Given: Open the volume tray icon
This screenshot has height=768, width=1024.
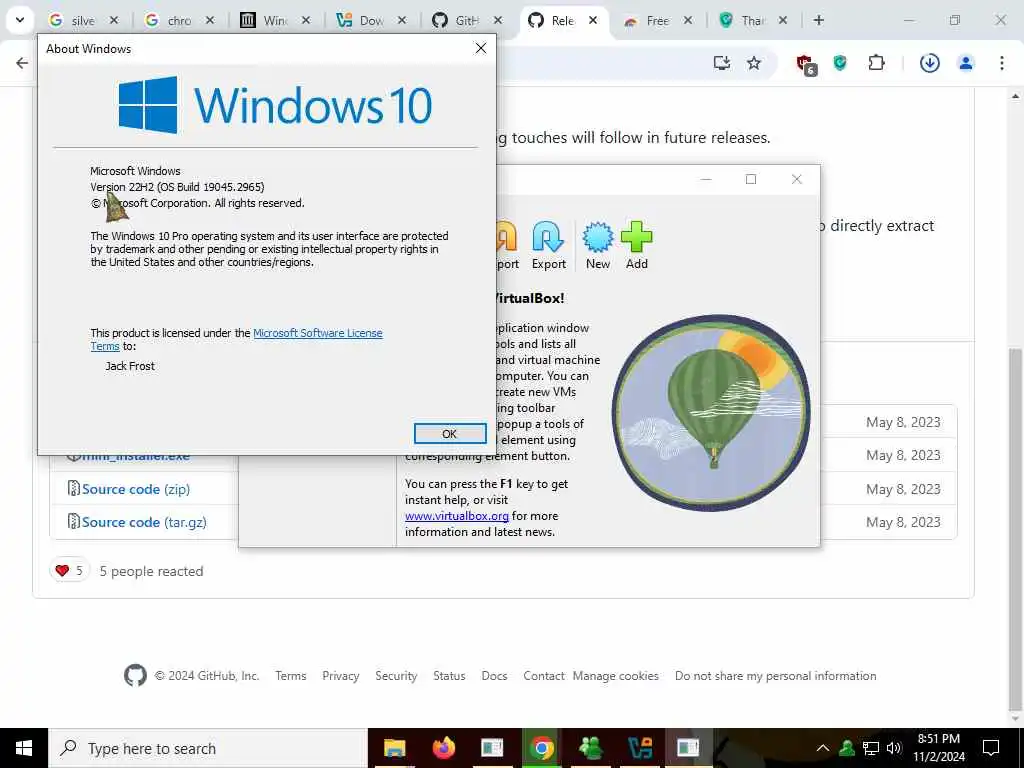Looking at the screenshot, I should 894,748.
